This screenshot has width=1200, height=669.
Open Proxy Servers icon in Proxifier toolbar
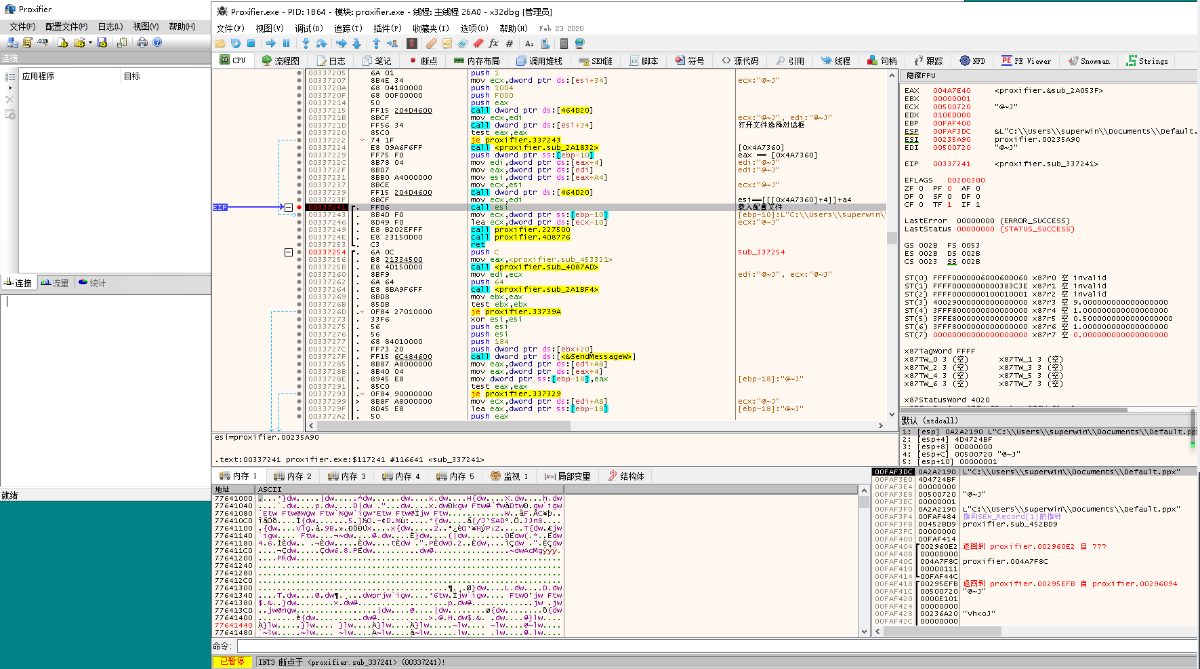point(12,43)
